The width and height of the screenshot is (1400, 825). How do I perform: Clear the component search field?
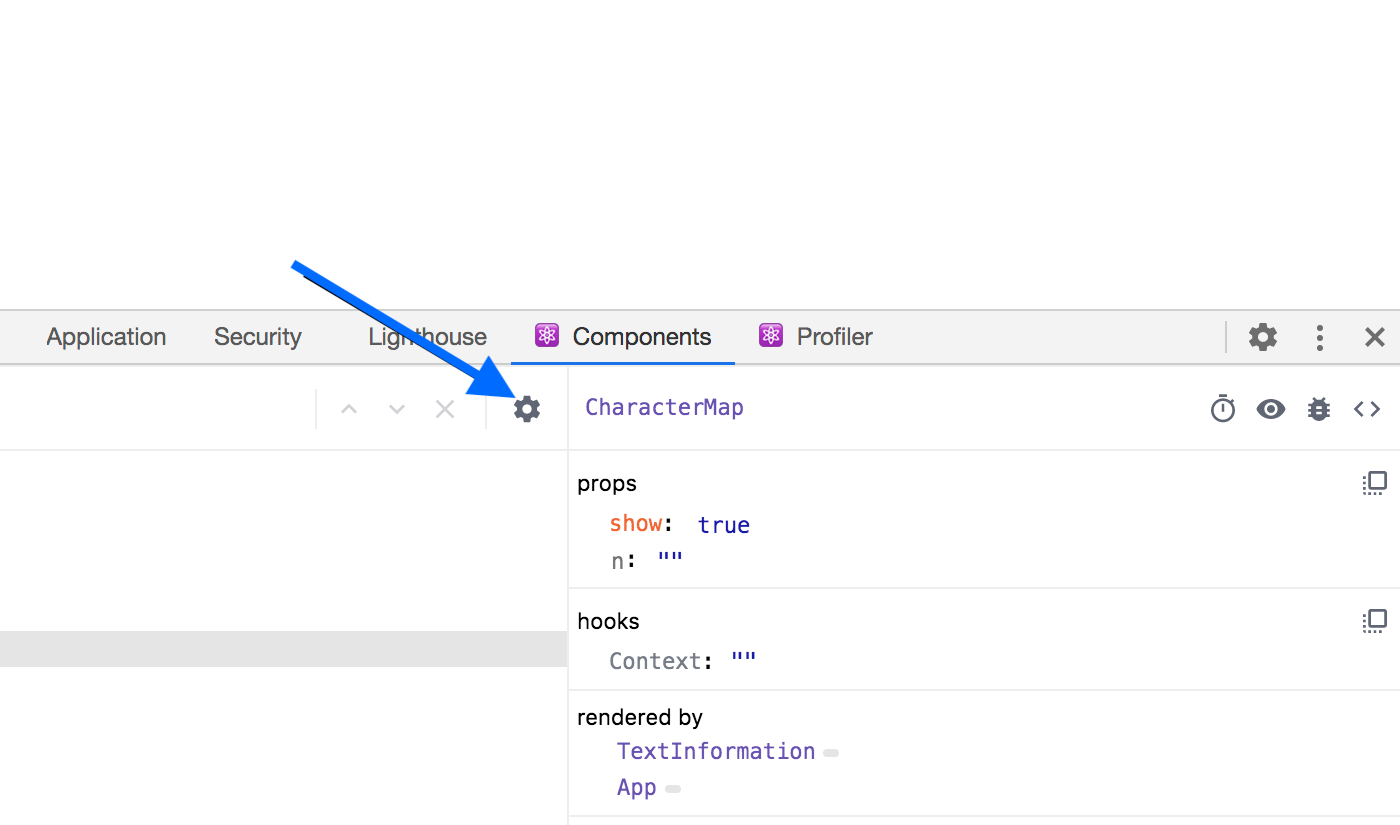(445, 409)
